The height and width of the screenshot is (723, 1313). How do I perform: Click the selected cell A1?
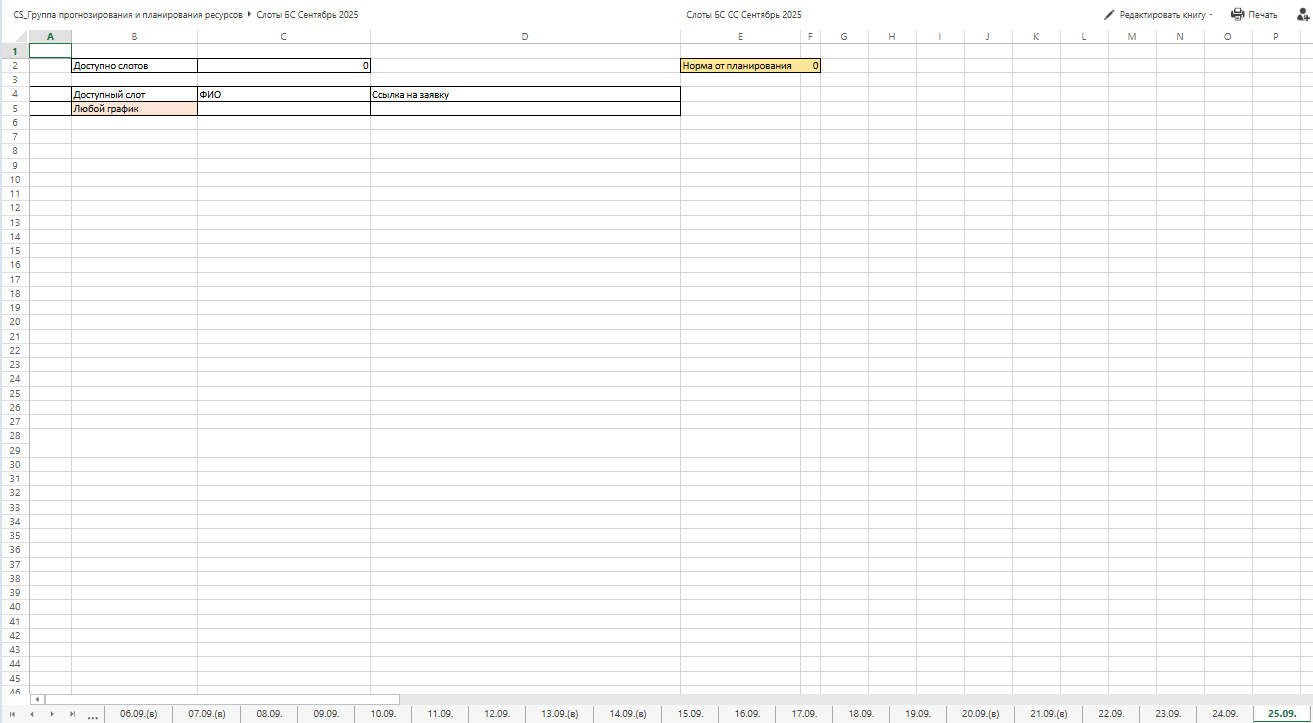pos(51,51)
